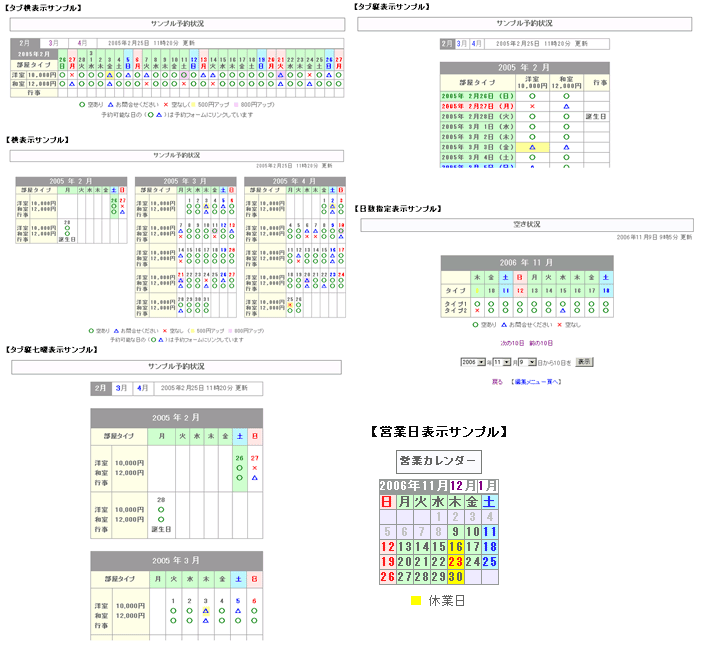Click the red X for 2005年2月27日 in タブ縦表示サンプル

[x=532, y=106]
